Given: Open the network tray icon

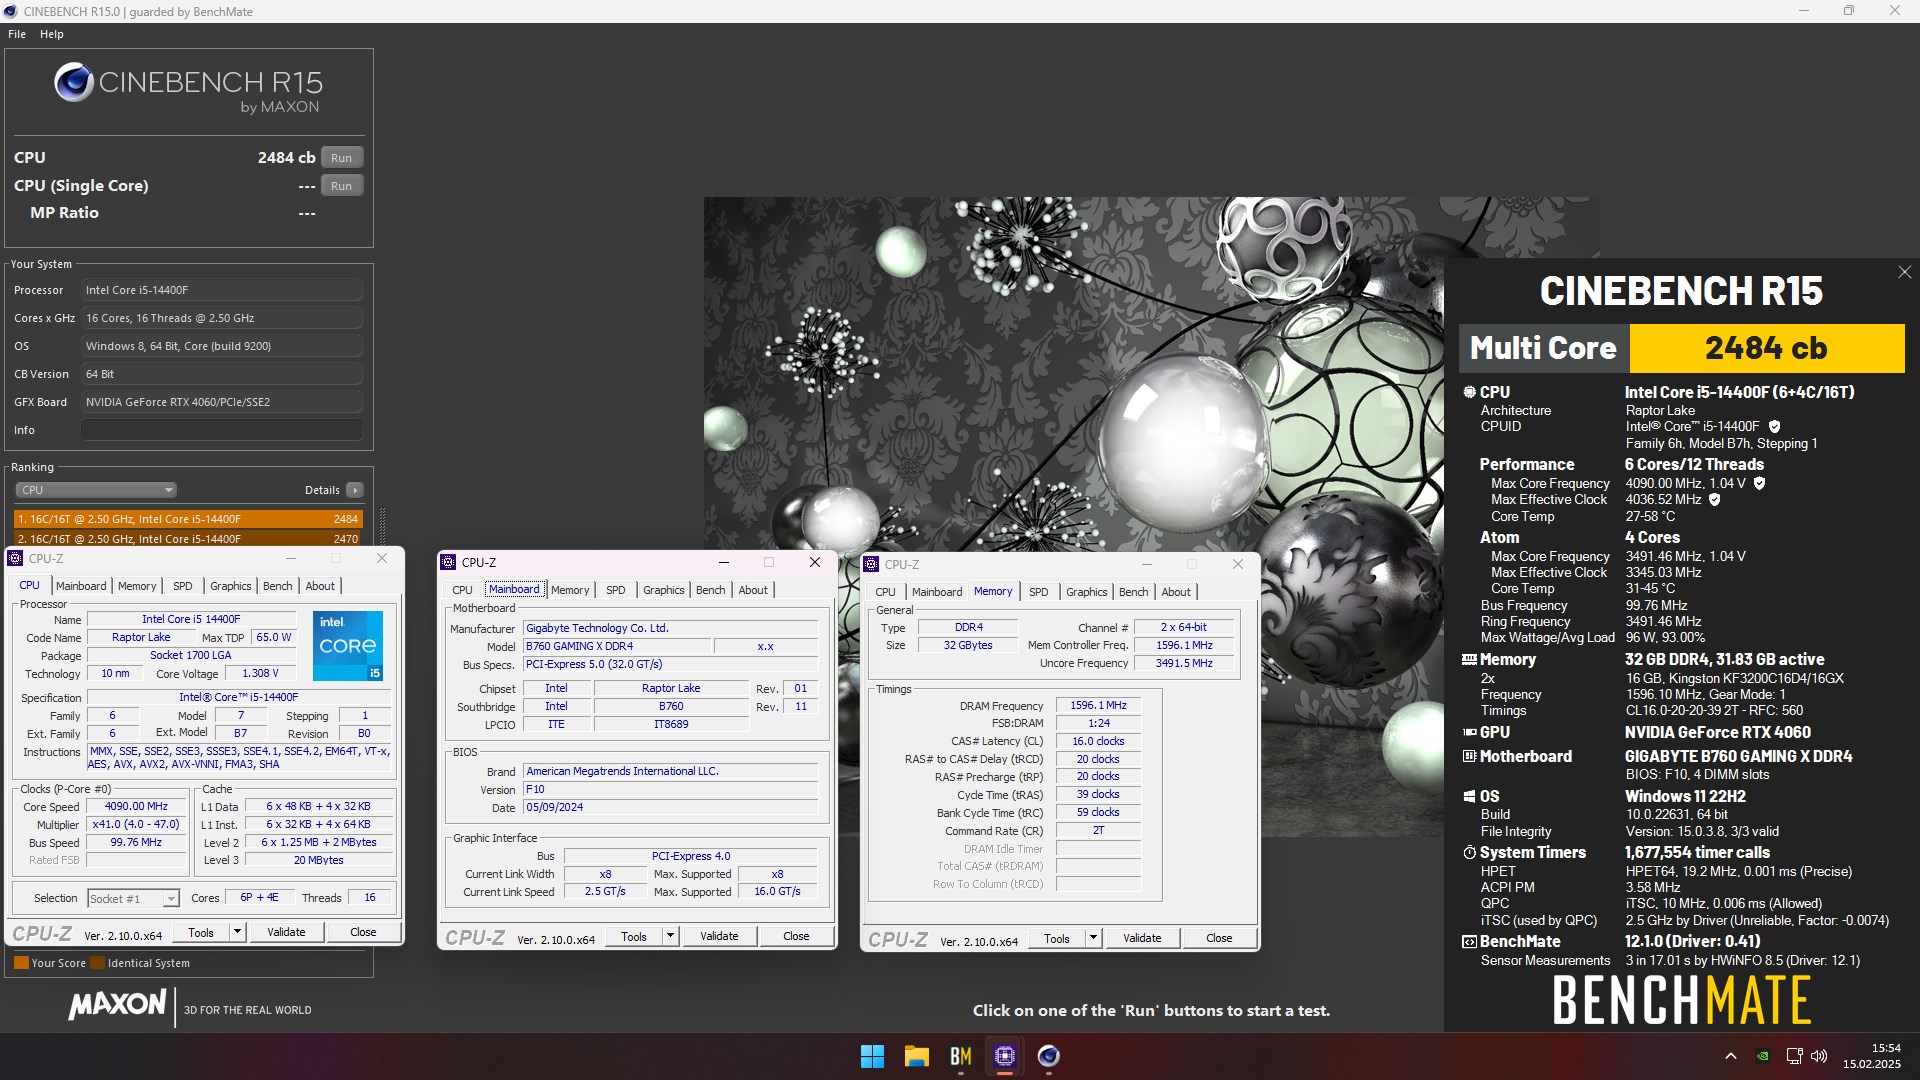Looking at the screenshot, I should tap(1794, 1056).
